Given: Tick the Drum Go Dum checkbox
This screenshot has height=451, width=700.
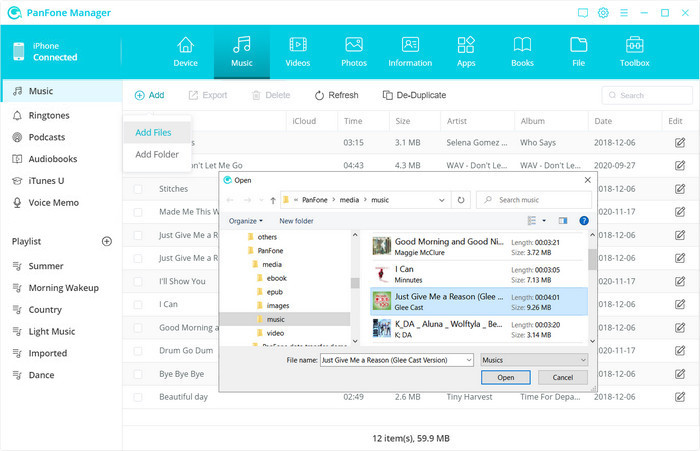Looking at the screenshot, I should click(x=138, y=351).
